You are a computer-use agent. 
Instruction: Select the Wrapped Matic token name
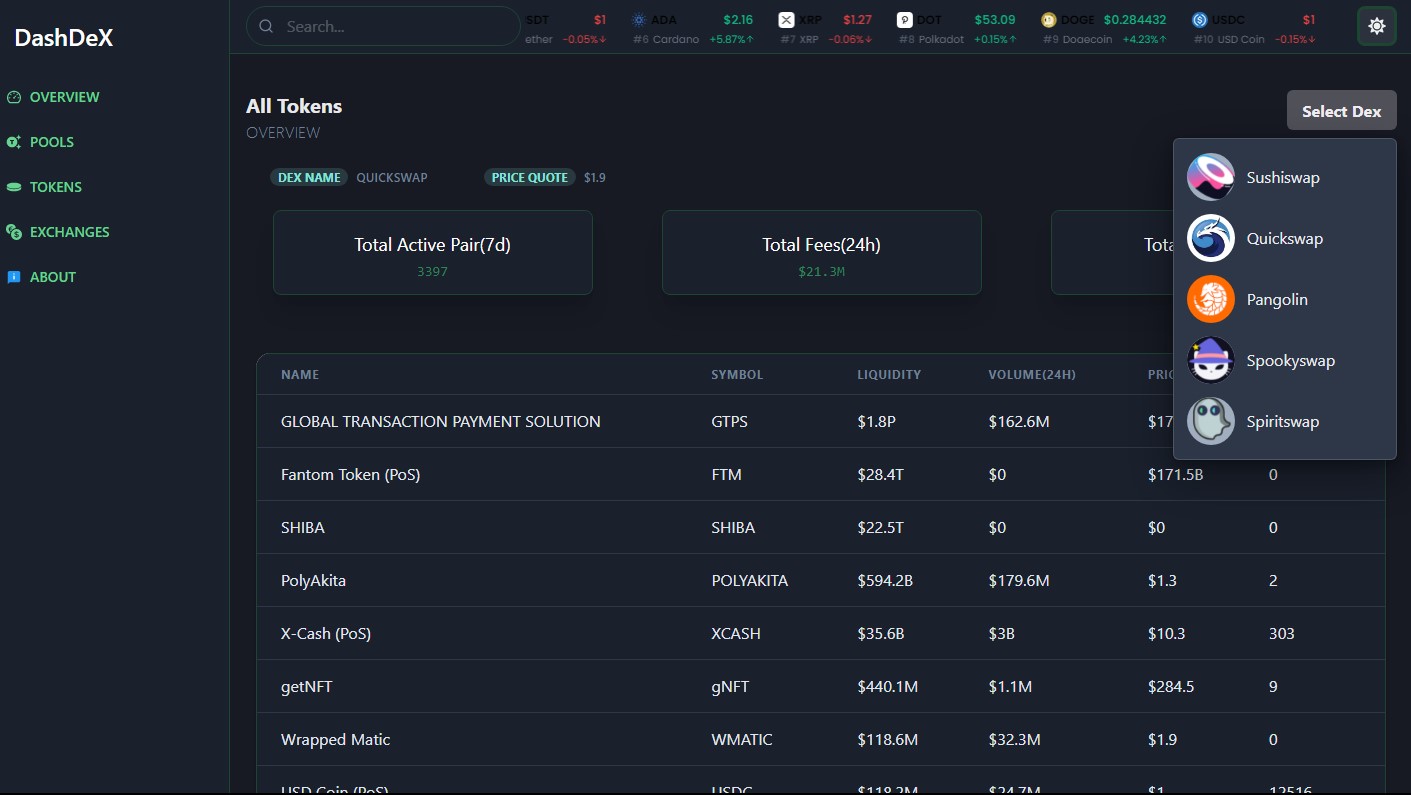tap(335, 740)
